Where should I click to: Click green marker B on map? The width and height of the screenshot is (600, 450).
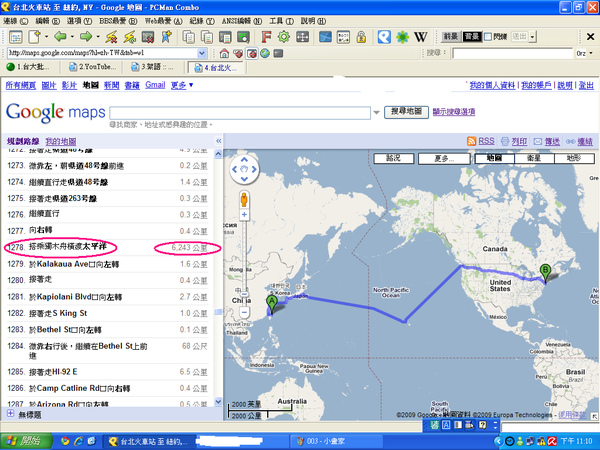(x=545, y=273)
